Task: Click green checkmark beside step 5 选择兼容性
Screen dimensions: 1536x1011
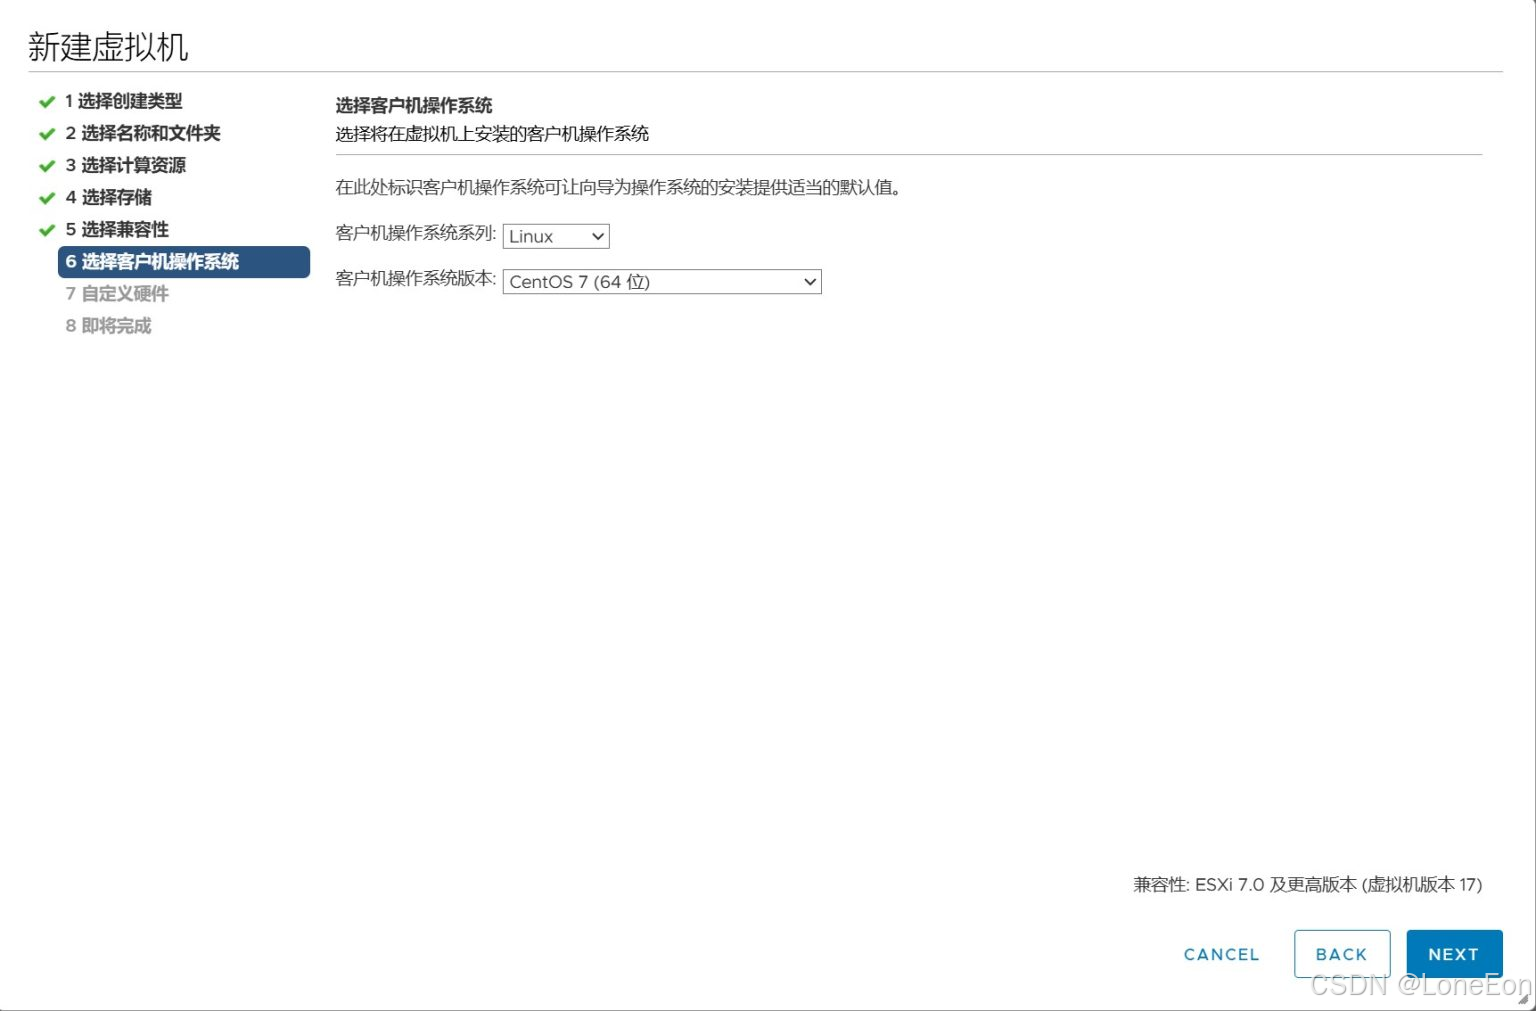Action: pyautogui.click(x=46, y=230)
